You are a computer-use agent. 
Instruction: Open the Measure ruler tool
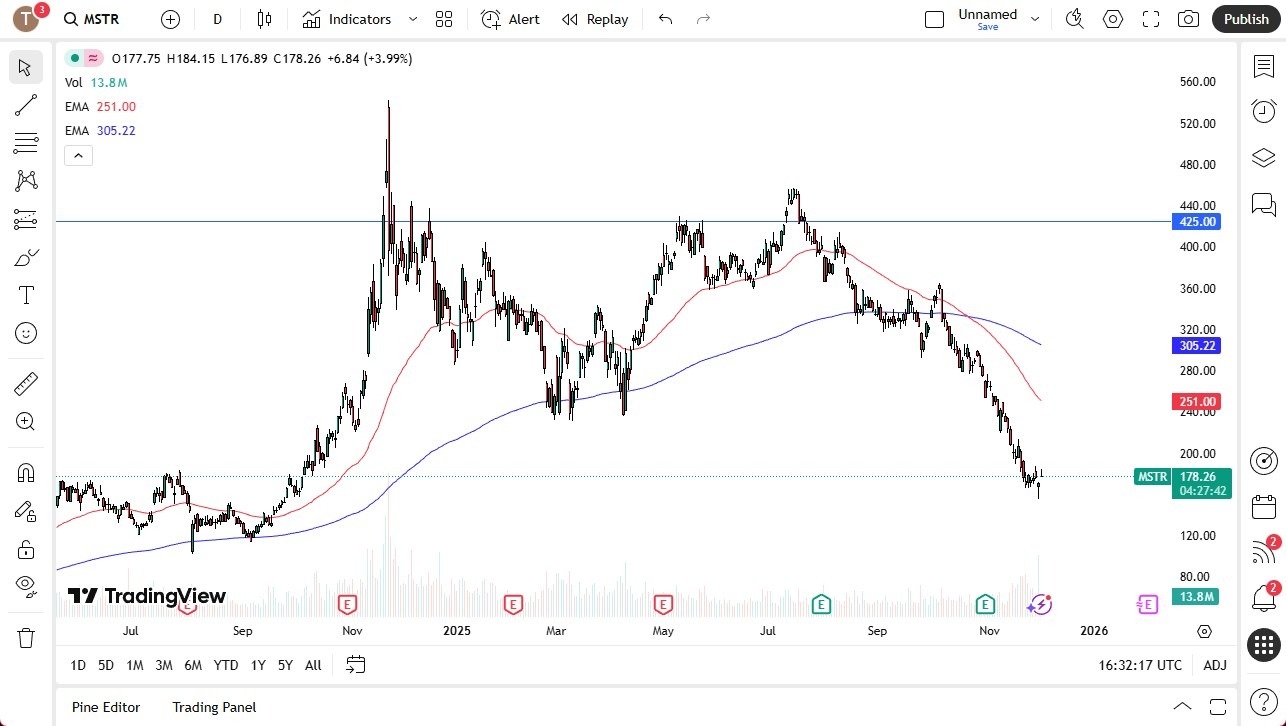26,383
